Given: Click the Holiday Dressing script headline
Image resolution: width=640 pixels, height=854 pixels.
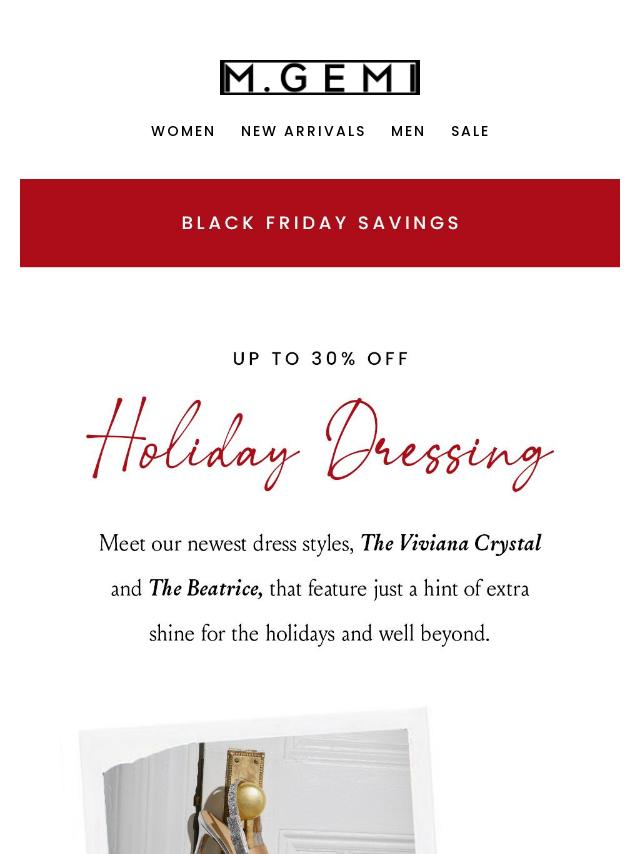Looking at the screenshot, I should (x=320, y=444).
